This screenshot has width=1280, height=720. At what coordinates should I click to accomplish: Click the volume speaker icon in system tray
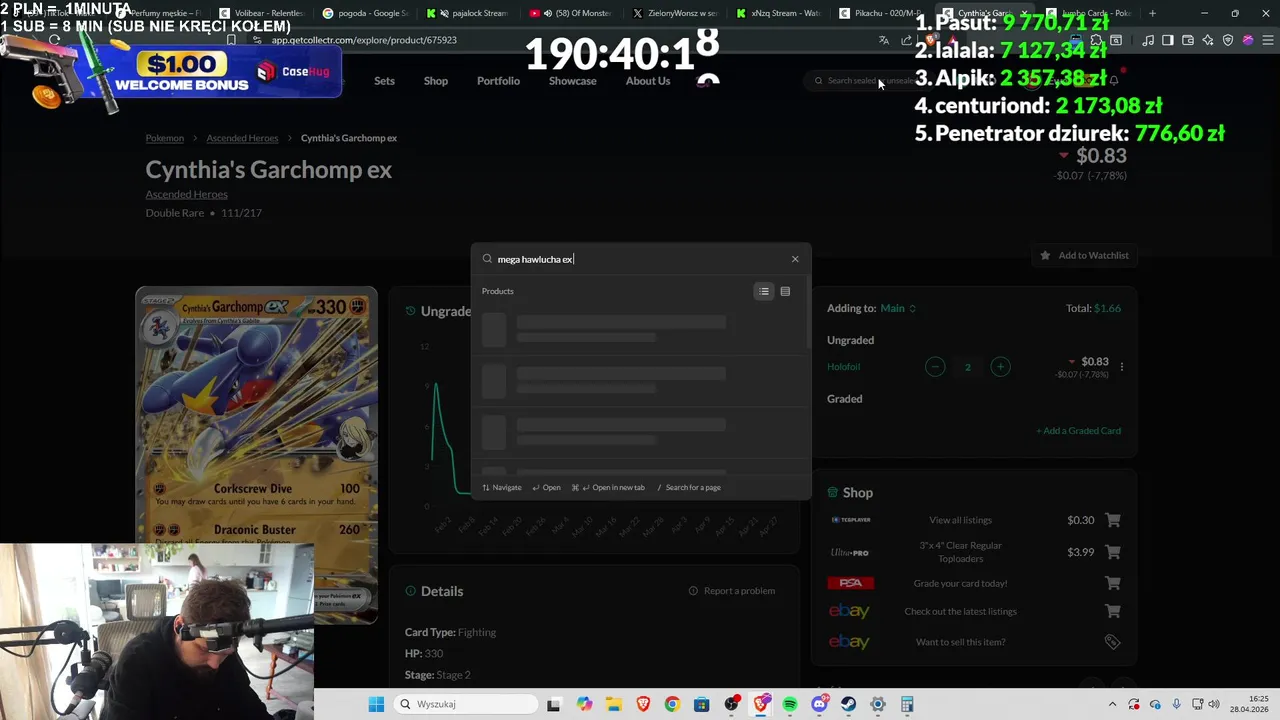pyautogui.click(x=1214, y=704)
